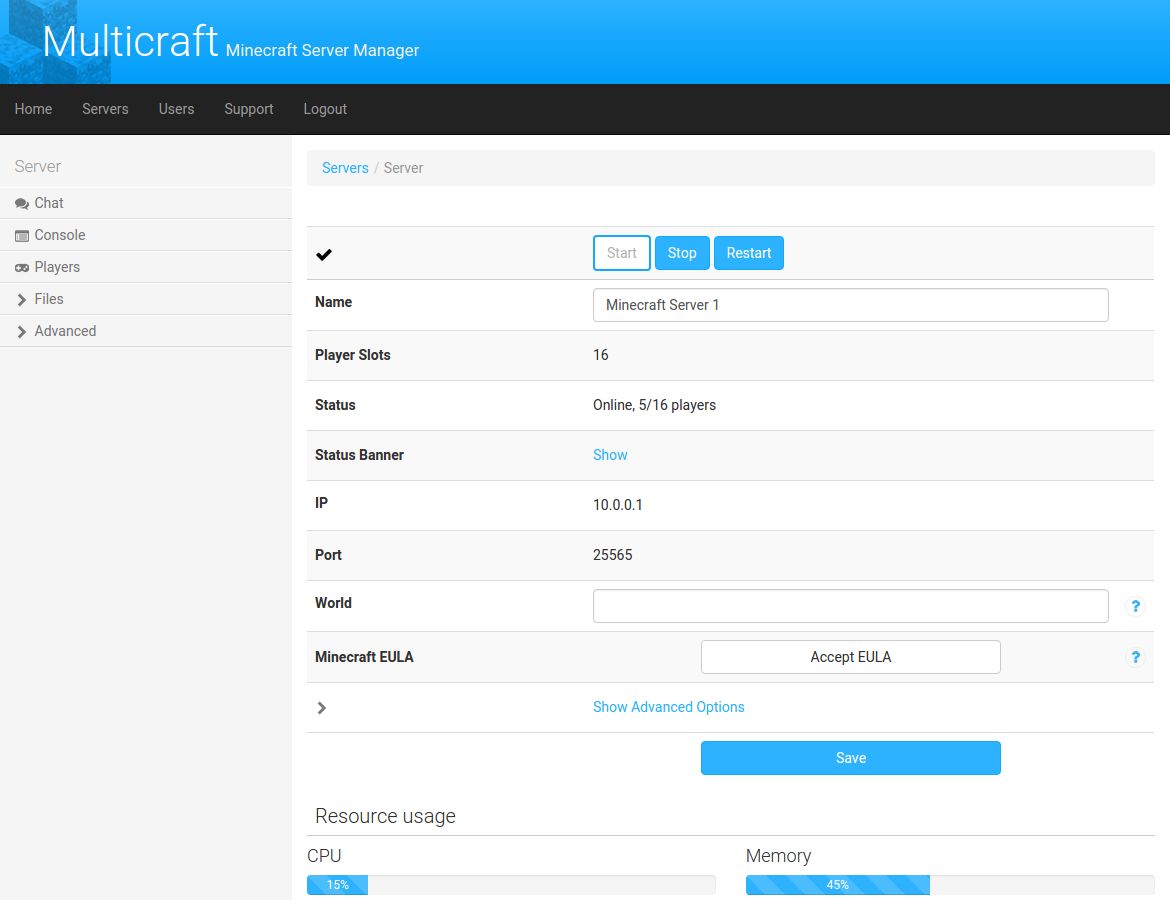The height and width of the screenshot is (900, 1170).
Task: Click the Server breadcrumb text
Action: tap(403, 168)
